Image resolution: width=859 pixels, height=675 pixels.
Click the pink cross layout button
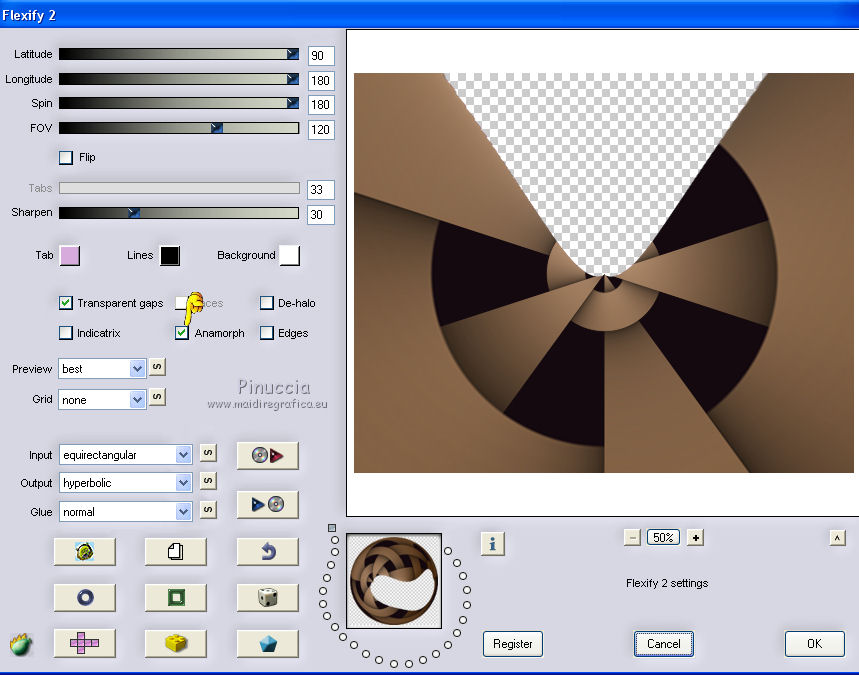85,643
